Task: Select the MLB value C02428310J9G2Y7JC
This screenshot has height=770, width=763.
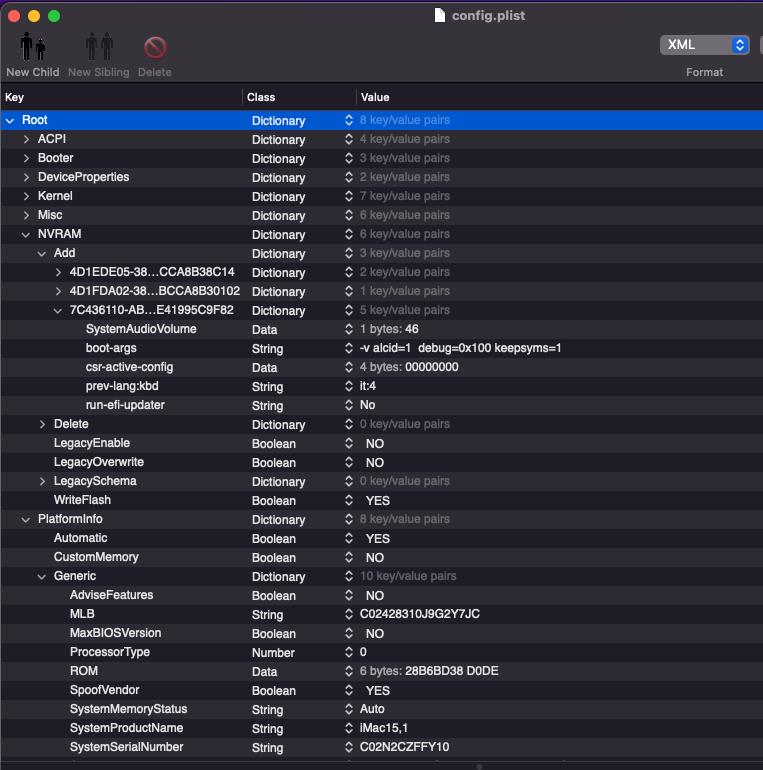Action: pyautogui.click(x=420, y=614)
